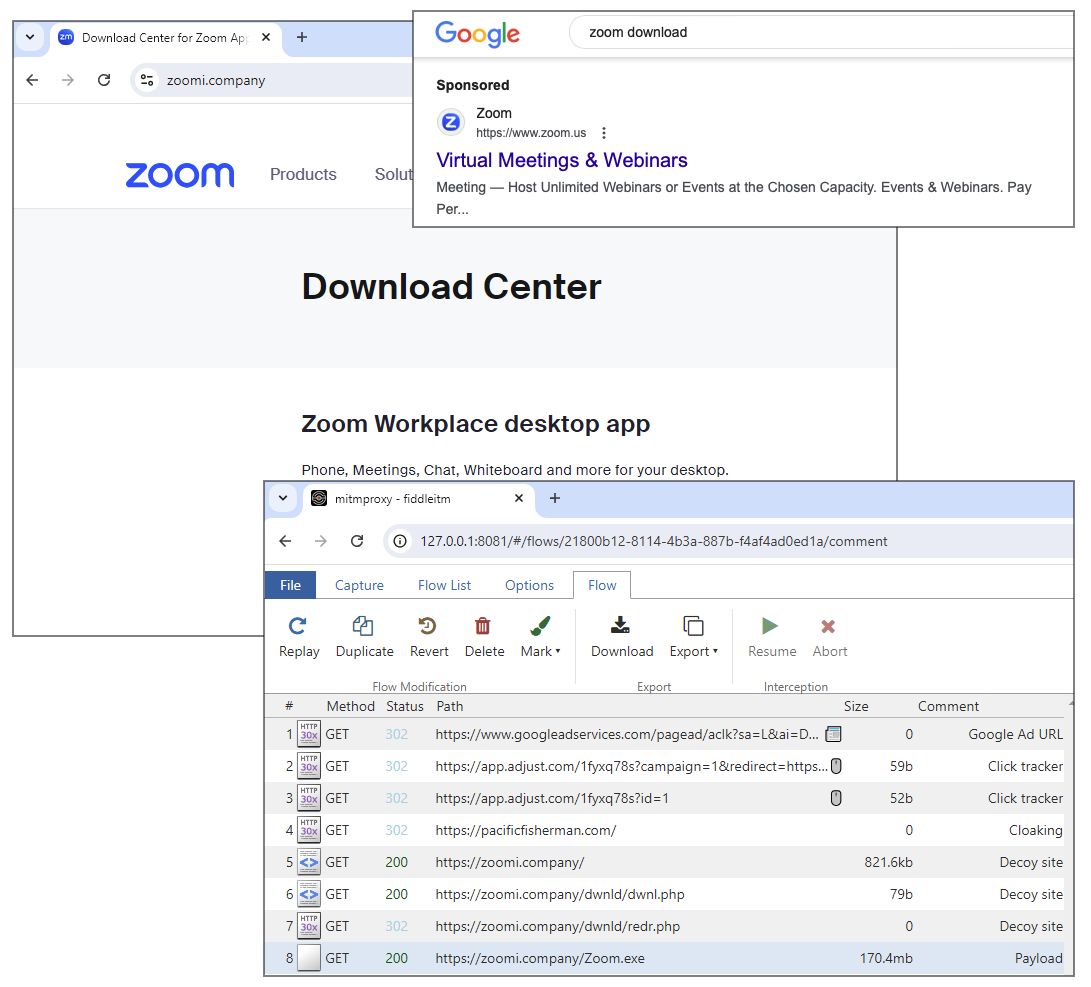Click the Zoom favicon in the sponsored ad

click(451, 122)
